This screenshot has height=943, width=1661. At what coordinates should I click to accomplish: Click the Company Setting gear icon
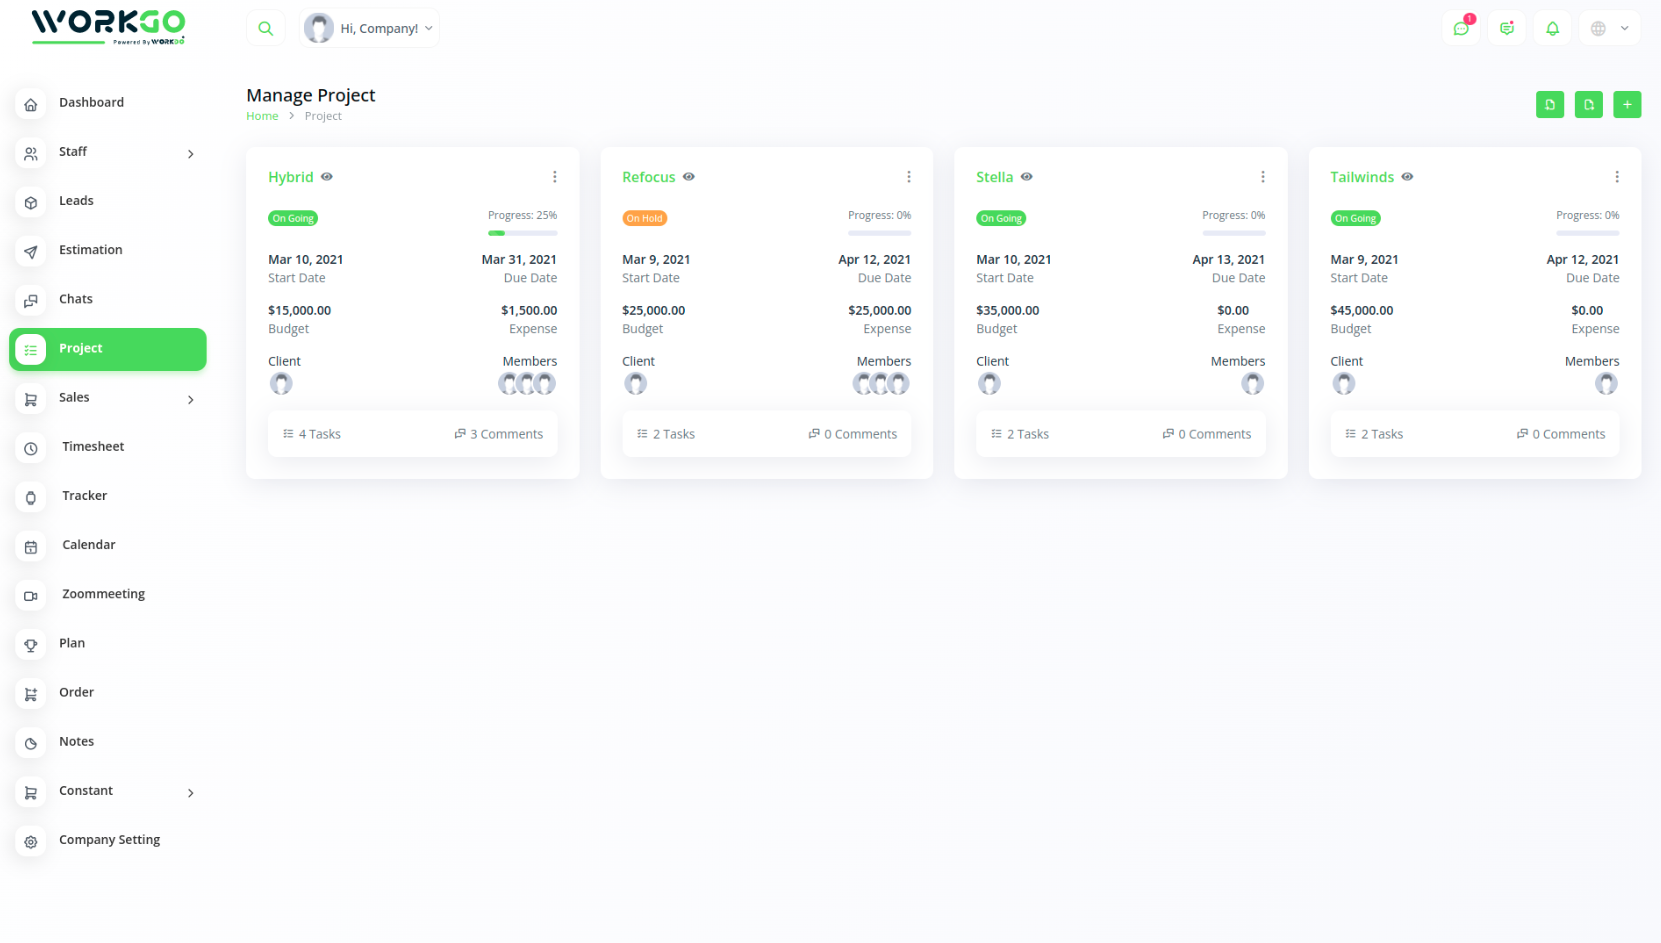[x=31, y=842]
